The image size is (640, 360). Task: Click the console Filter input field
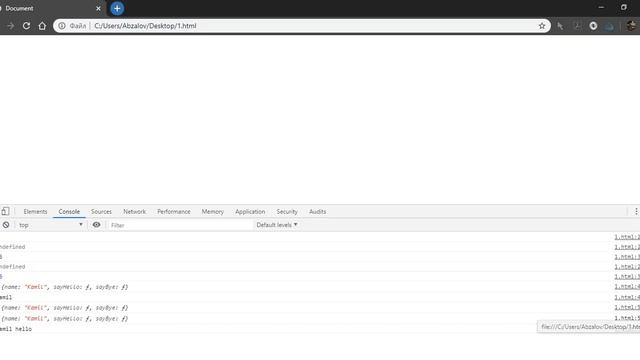pyautogui.click(x=180, y=225)
